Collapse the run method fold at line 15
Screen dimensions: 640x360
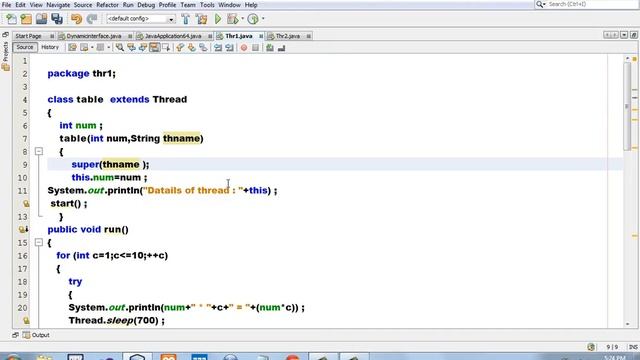click(39, 242)
